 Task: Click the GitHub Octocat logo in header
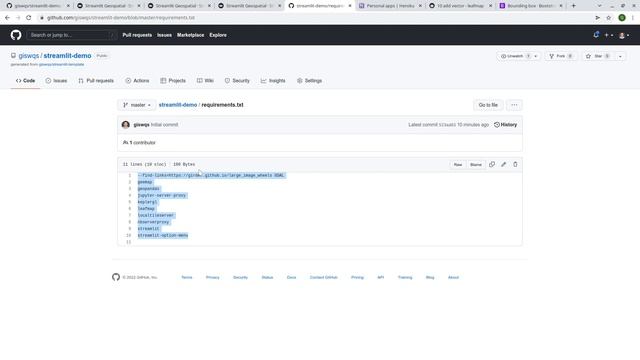pyautogui.click(x=16, y=35)
